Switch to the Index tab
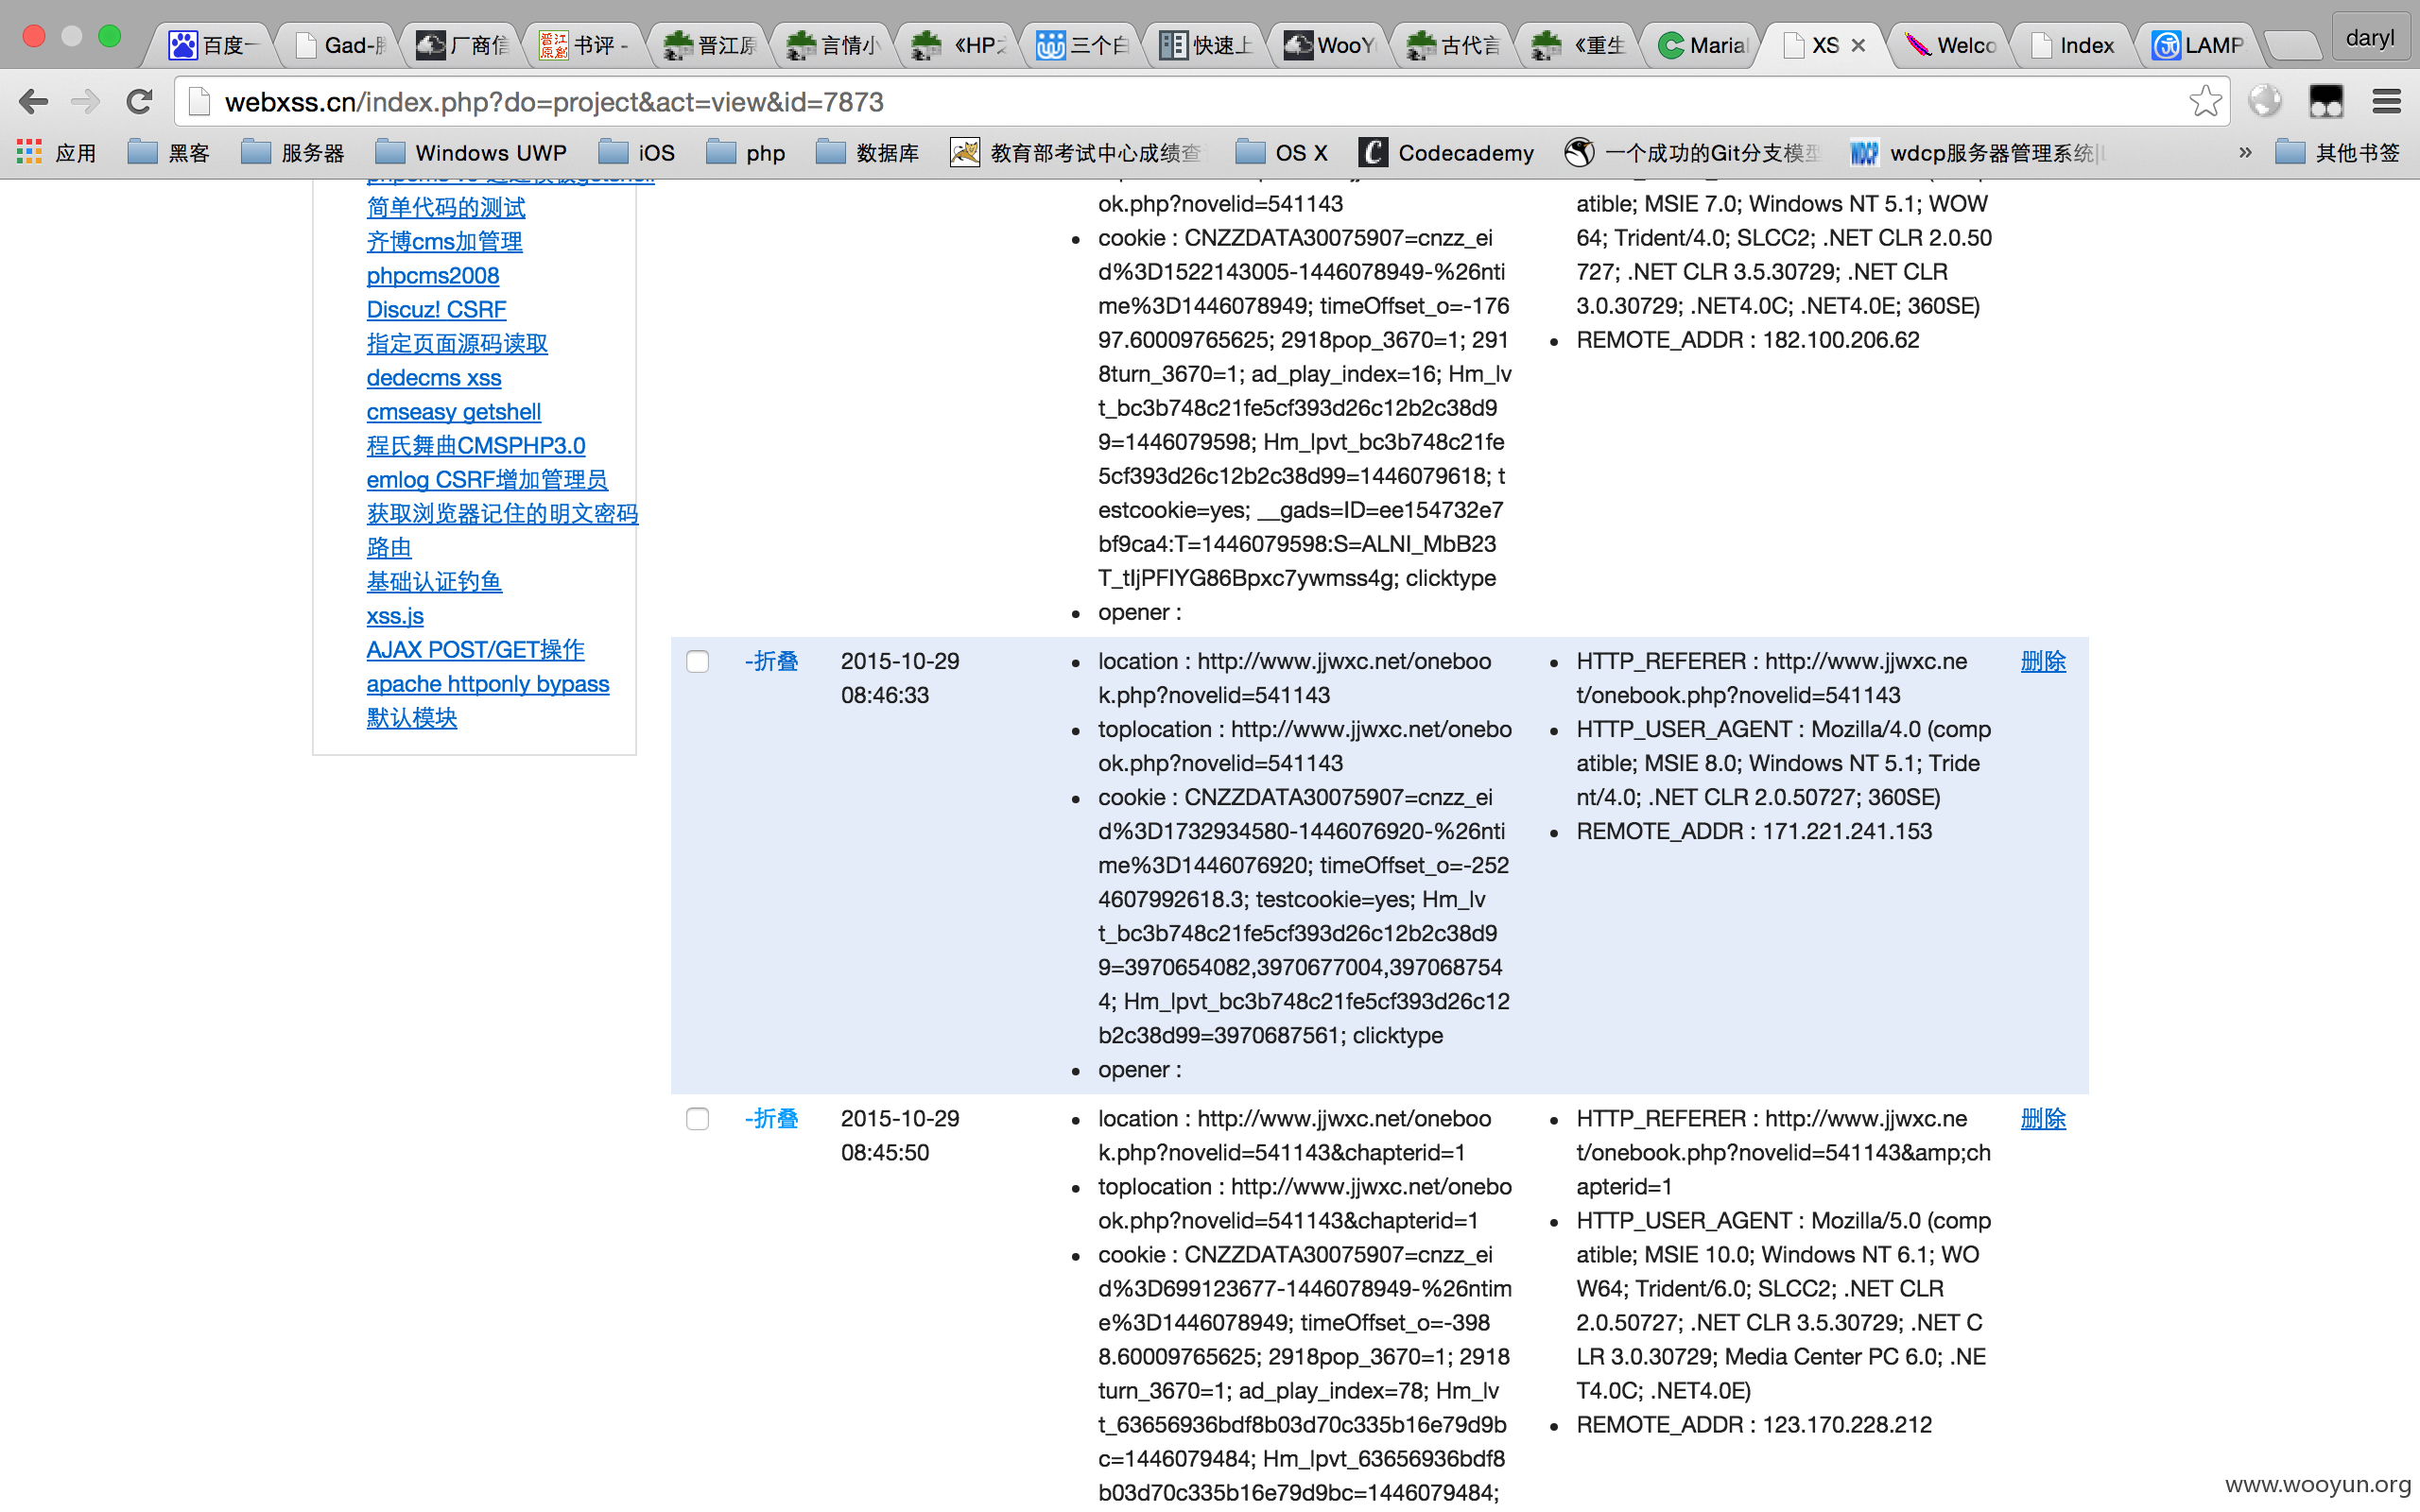 [x=2073, y=45]
